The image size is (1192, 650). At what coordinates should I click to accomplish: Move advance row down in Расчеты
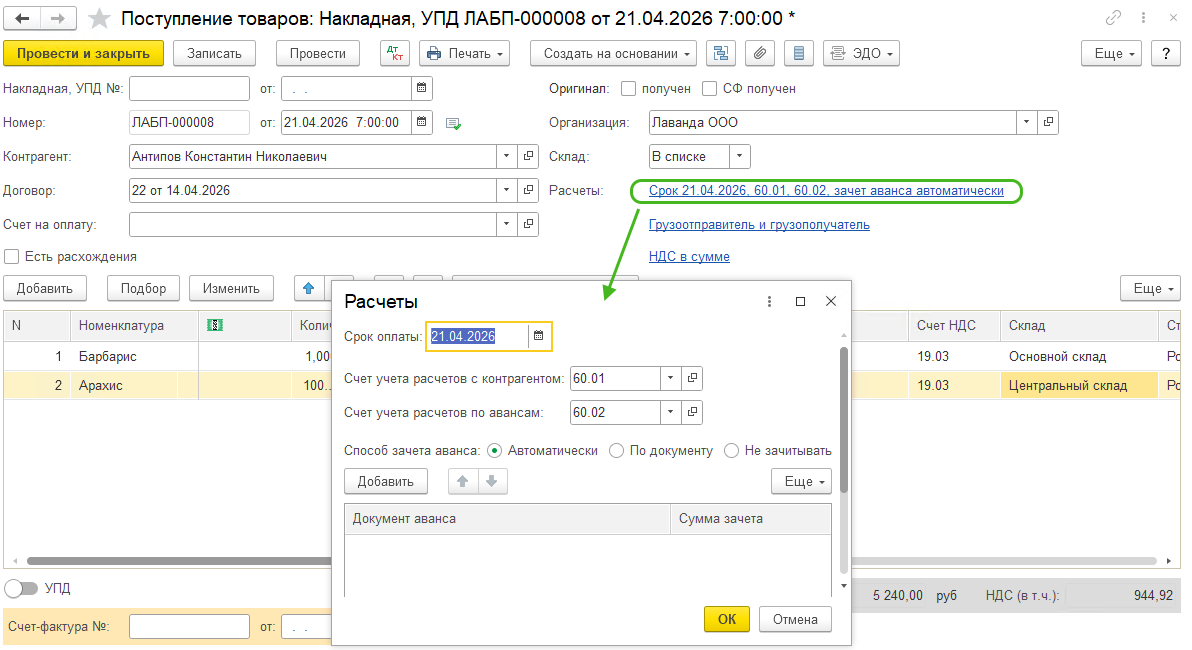click(x=492, y=481)
